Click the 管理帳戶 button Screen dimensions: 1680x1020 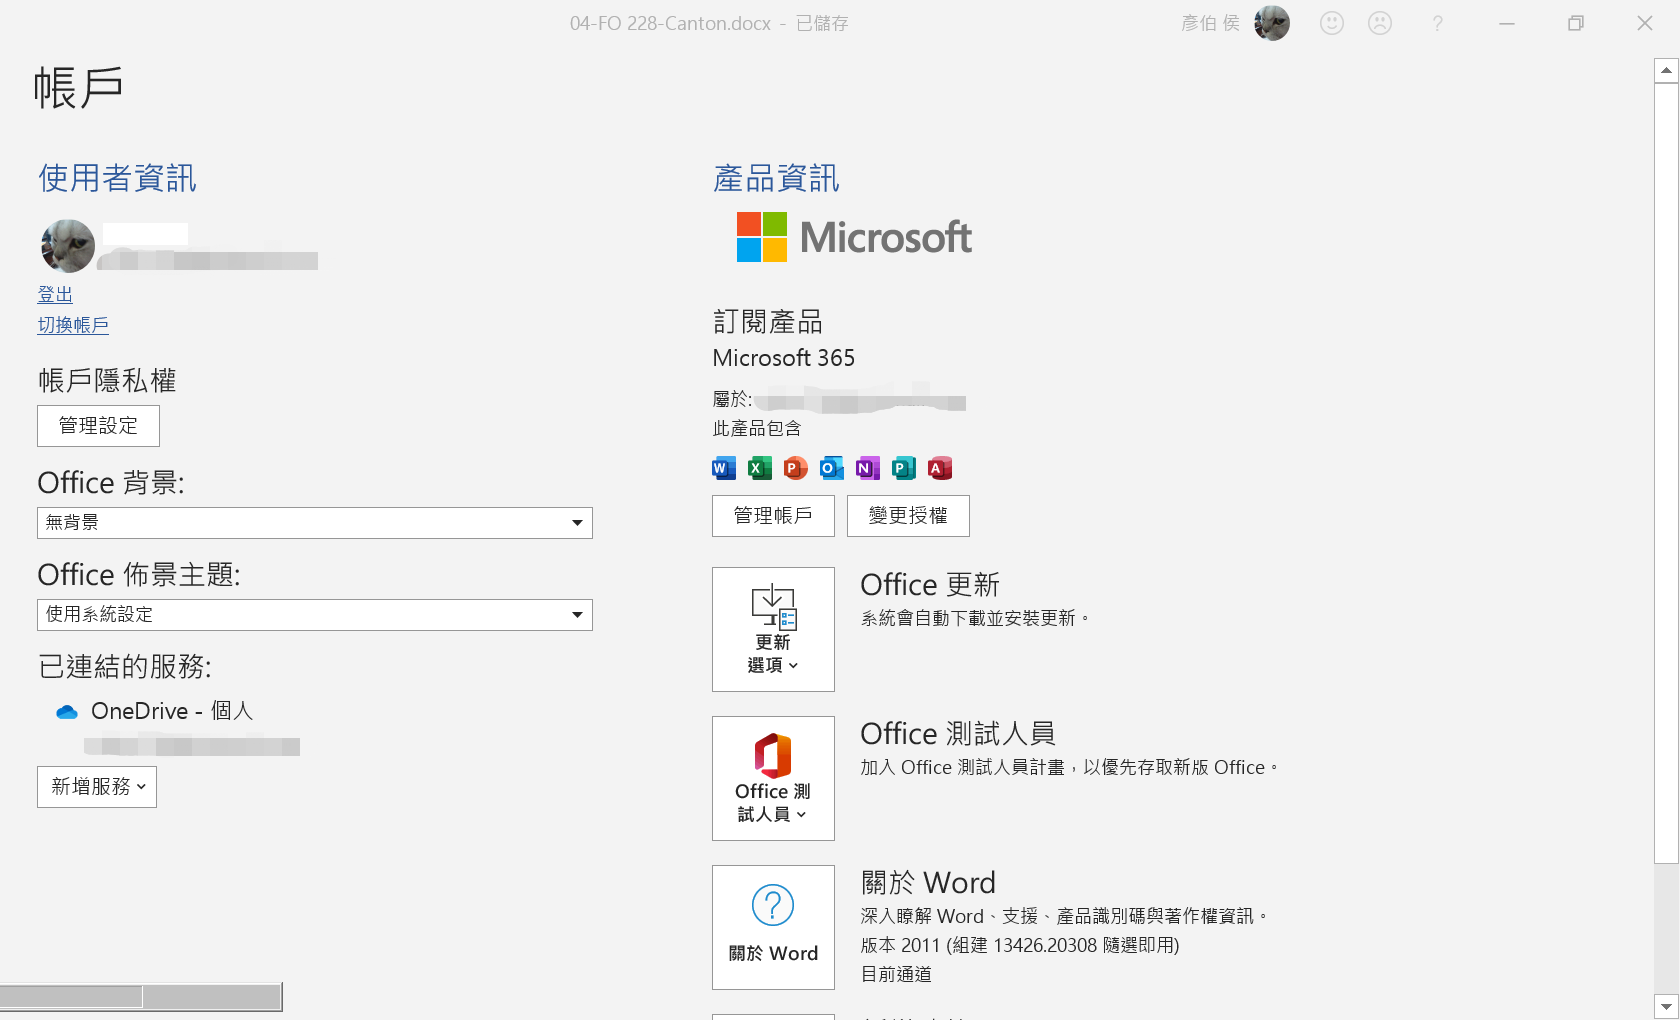pos(773,516)
